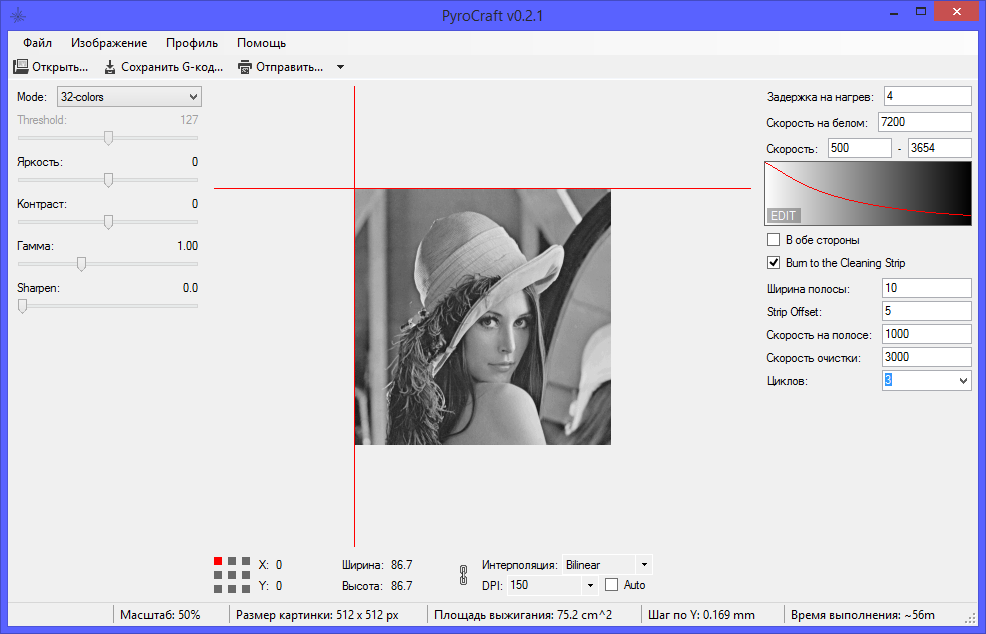The width and height of the screenshot is (986, 634).
Task: Click the Яркость brightness slider handle
Action: [x=108, y=180]
